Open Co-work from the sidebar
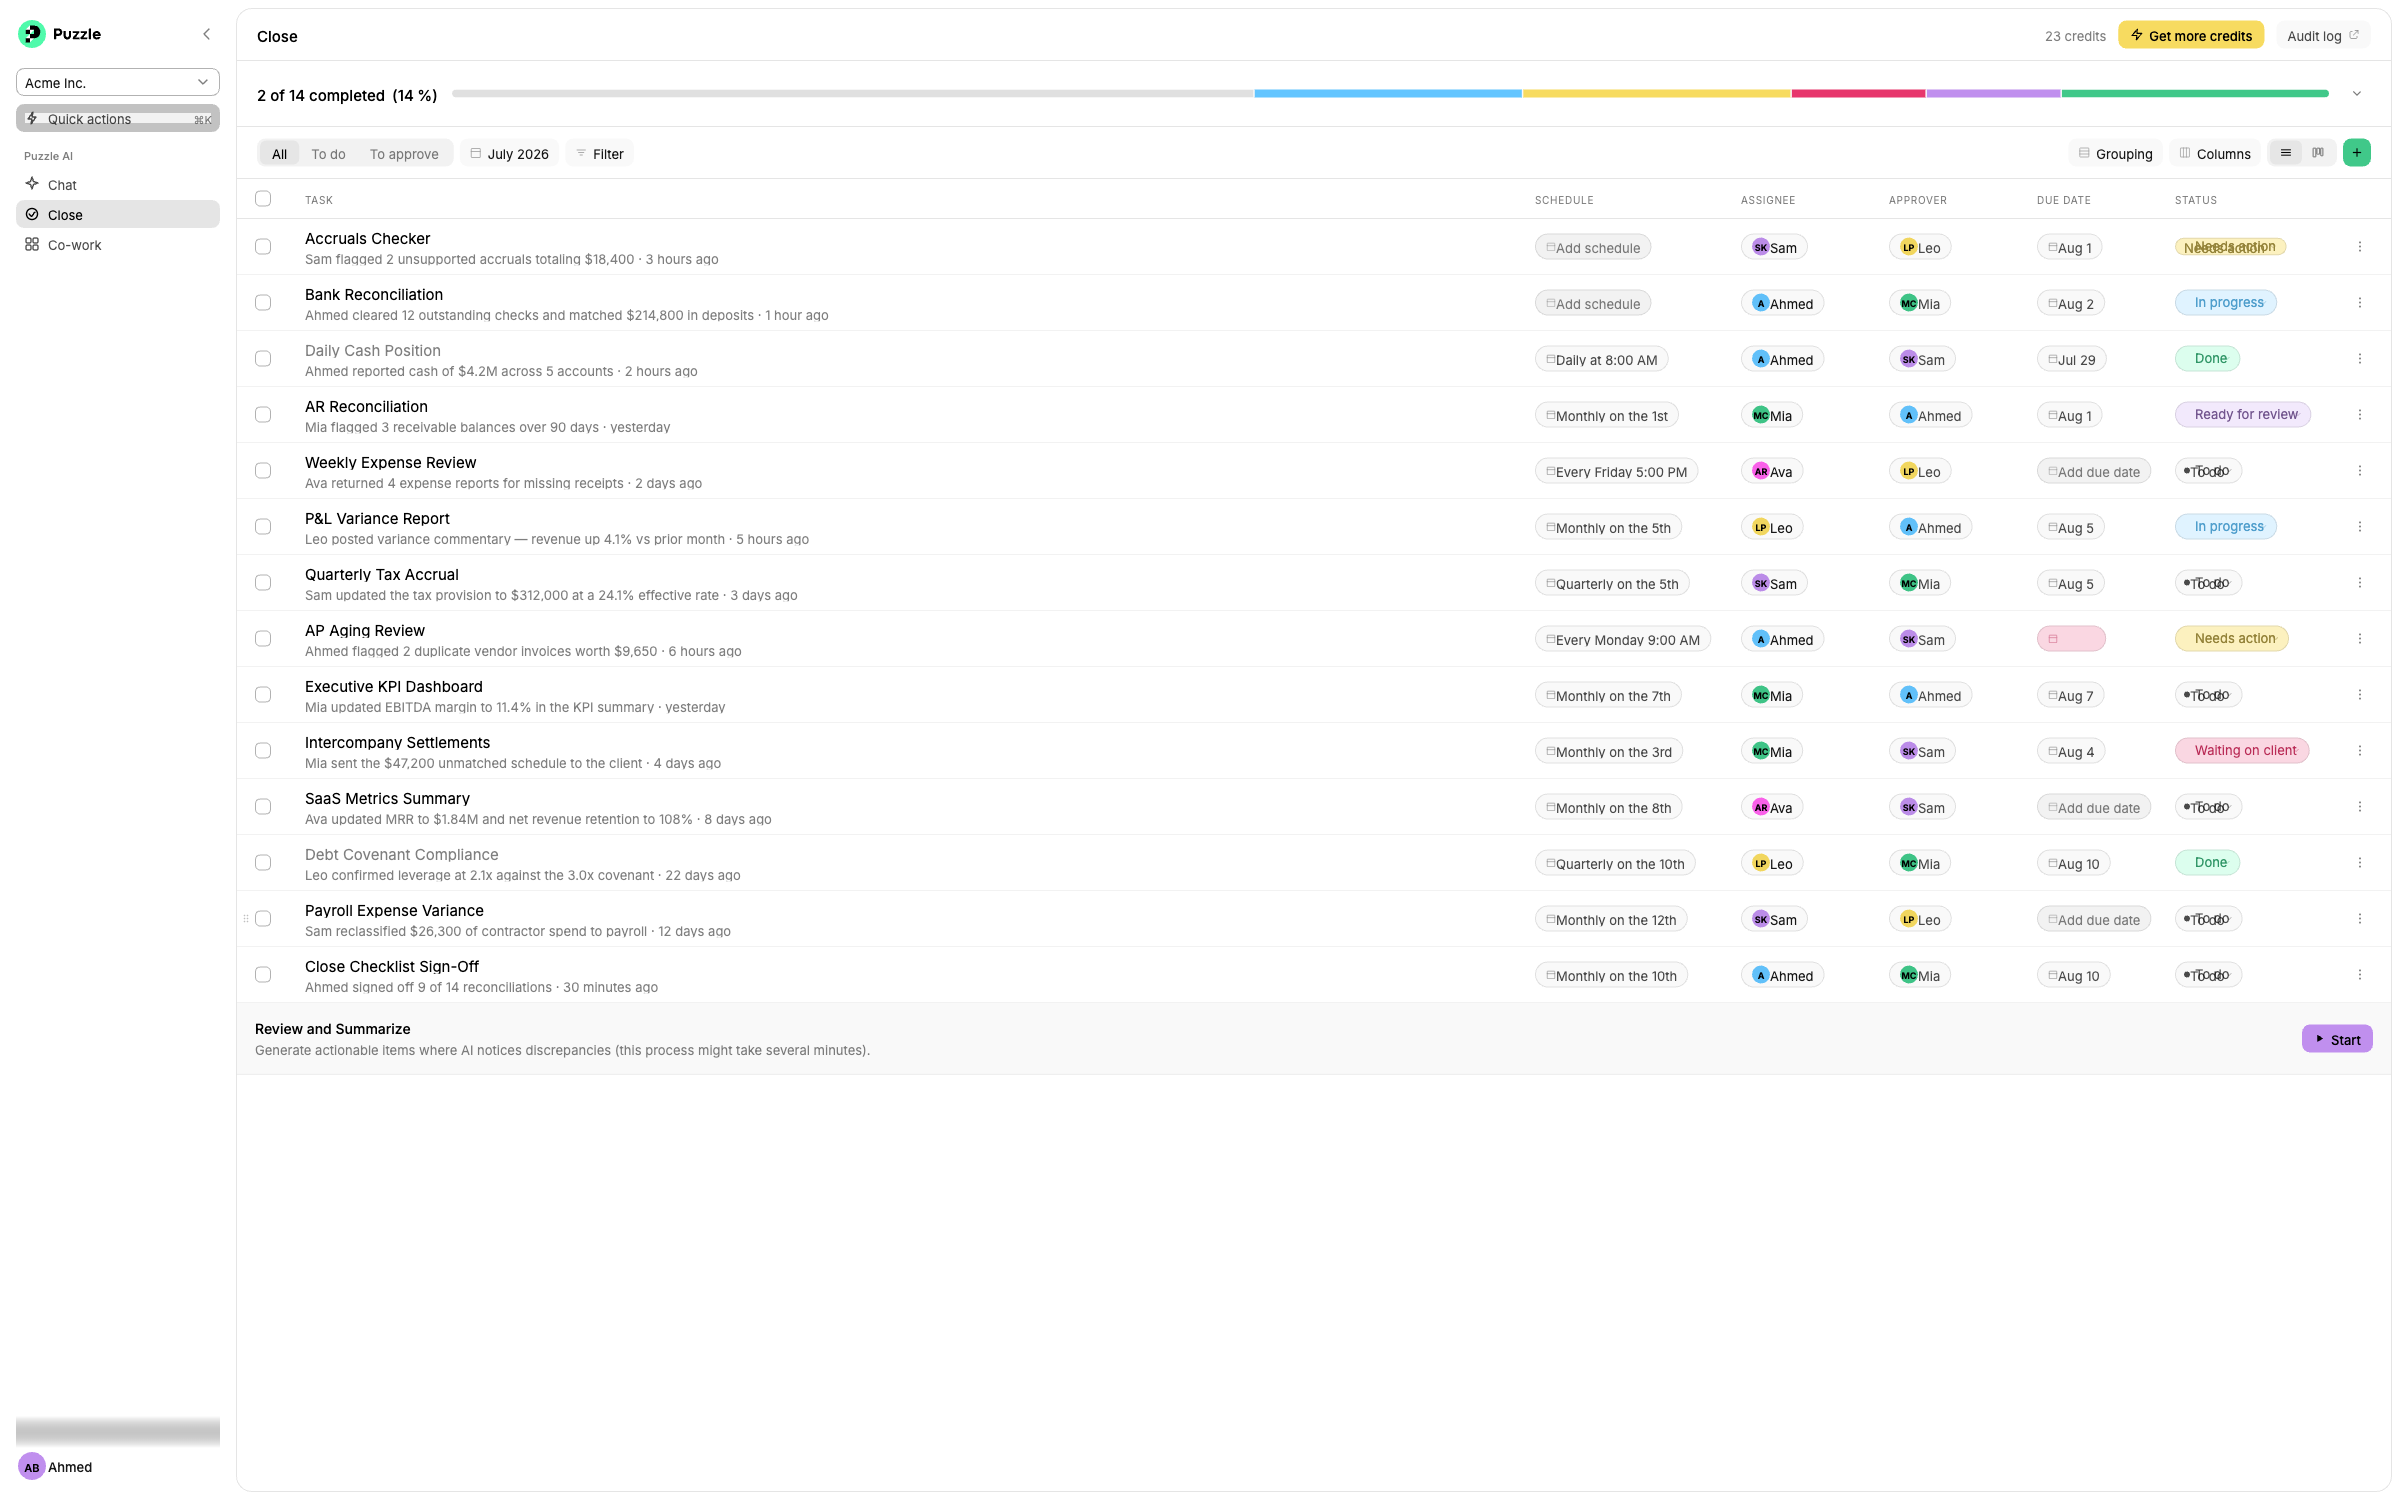Viewport: 2400px width, 1500px height. [x=118, y=245]
